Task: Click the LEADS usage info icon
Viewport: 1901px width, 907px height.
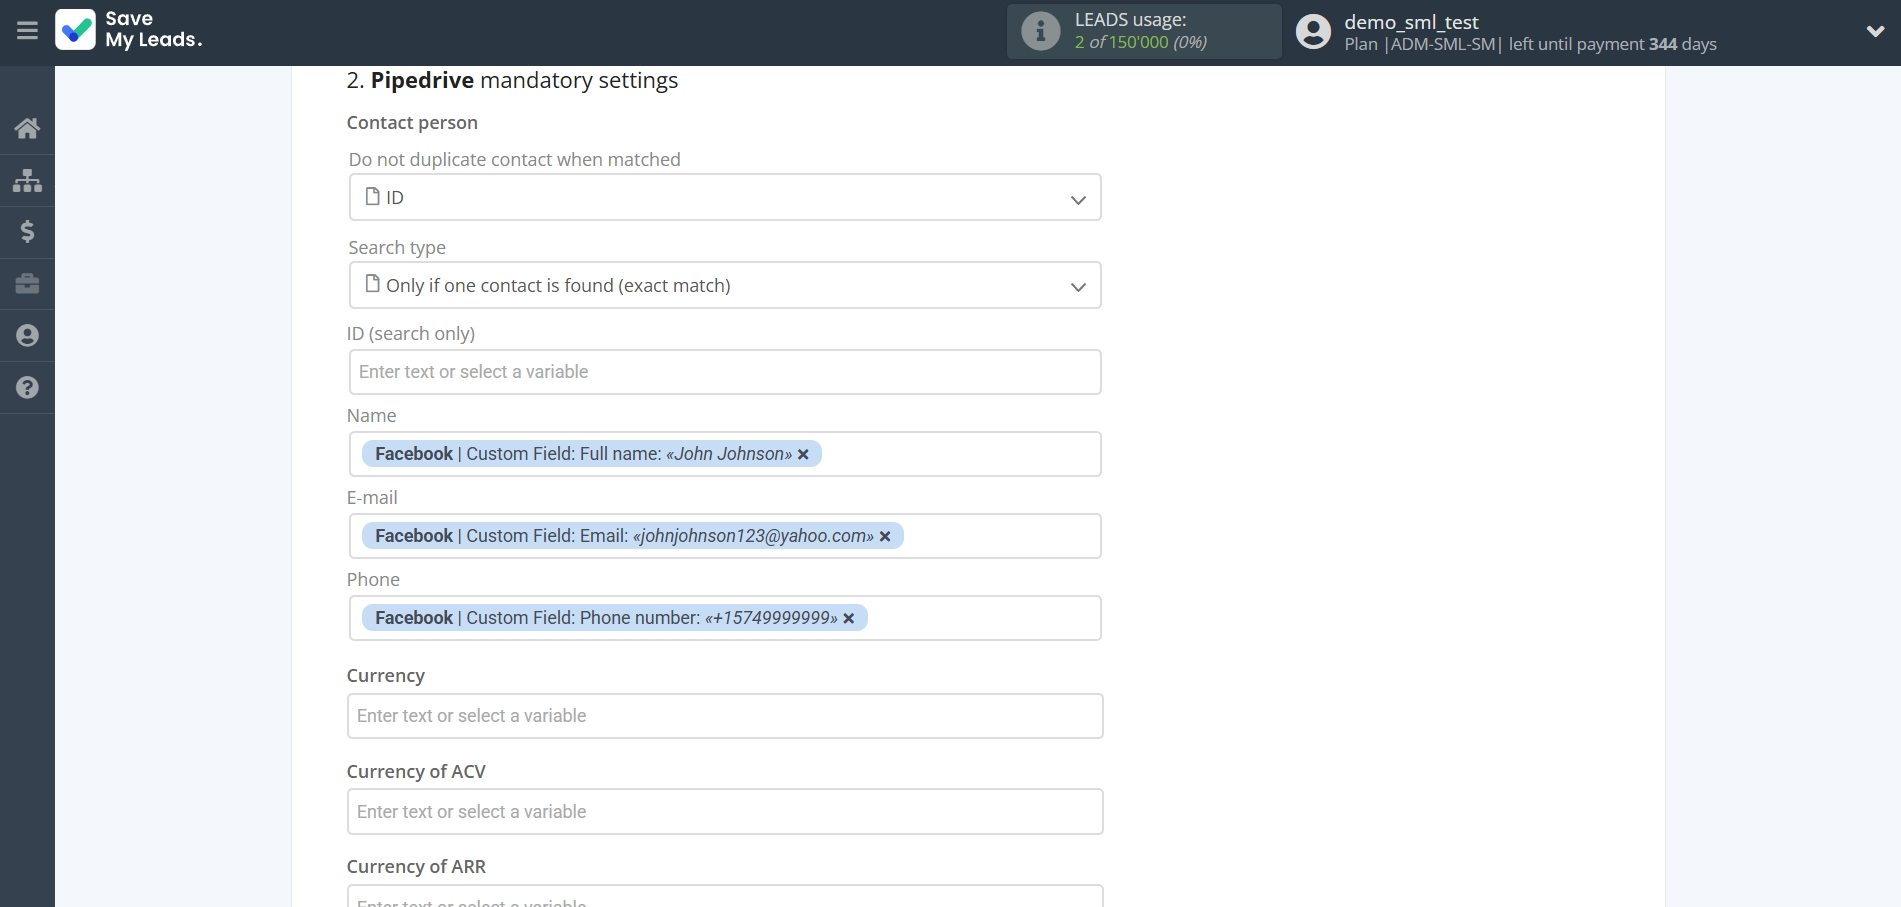Action: pyautogui.click(x=1040, y=31)
